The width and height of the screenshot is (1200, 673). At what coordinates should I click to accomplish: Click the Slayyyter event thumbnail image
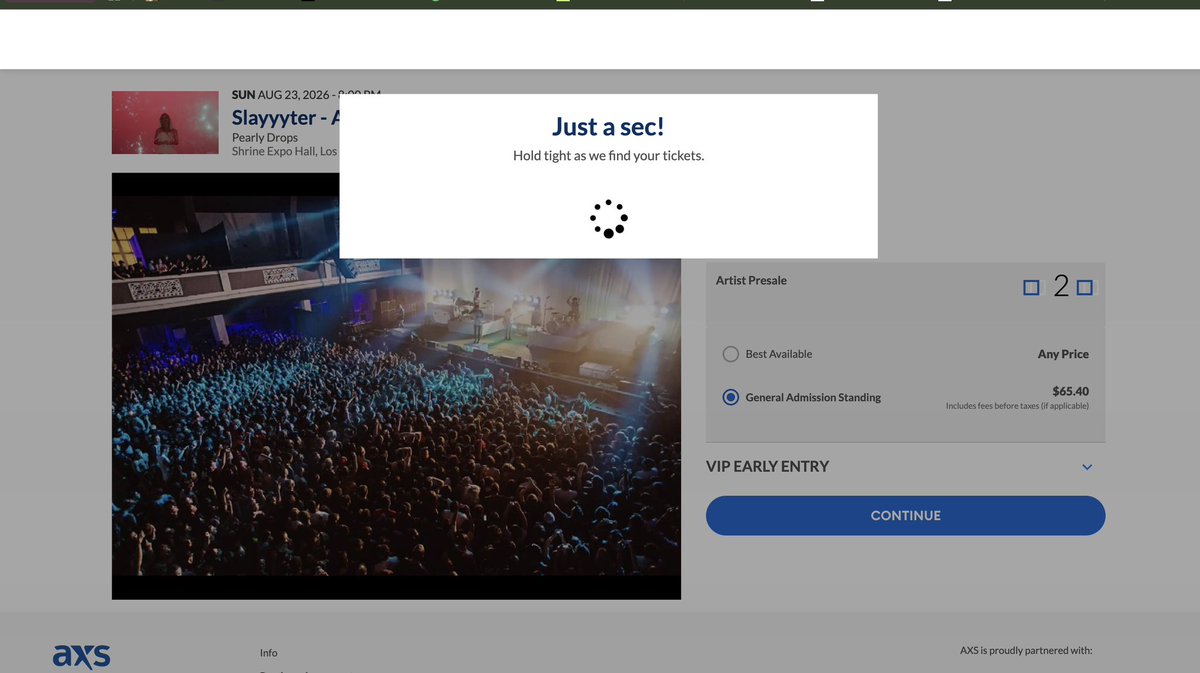pos(165,123)
